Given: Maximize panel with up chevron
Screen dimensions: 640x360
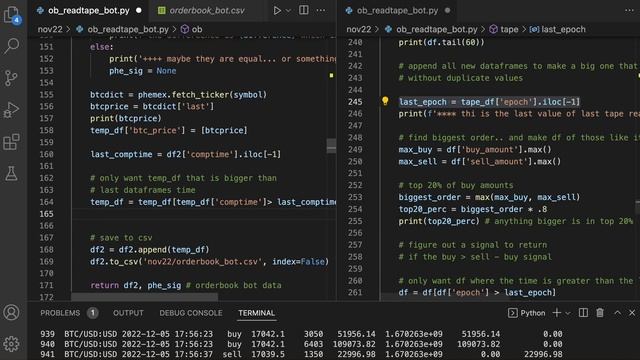Looking at the screenshot, I should [618, 313].
